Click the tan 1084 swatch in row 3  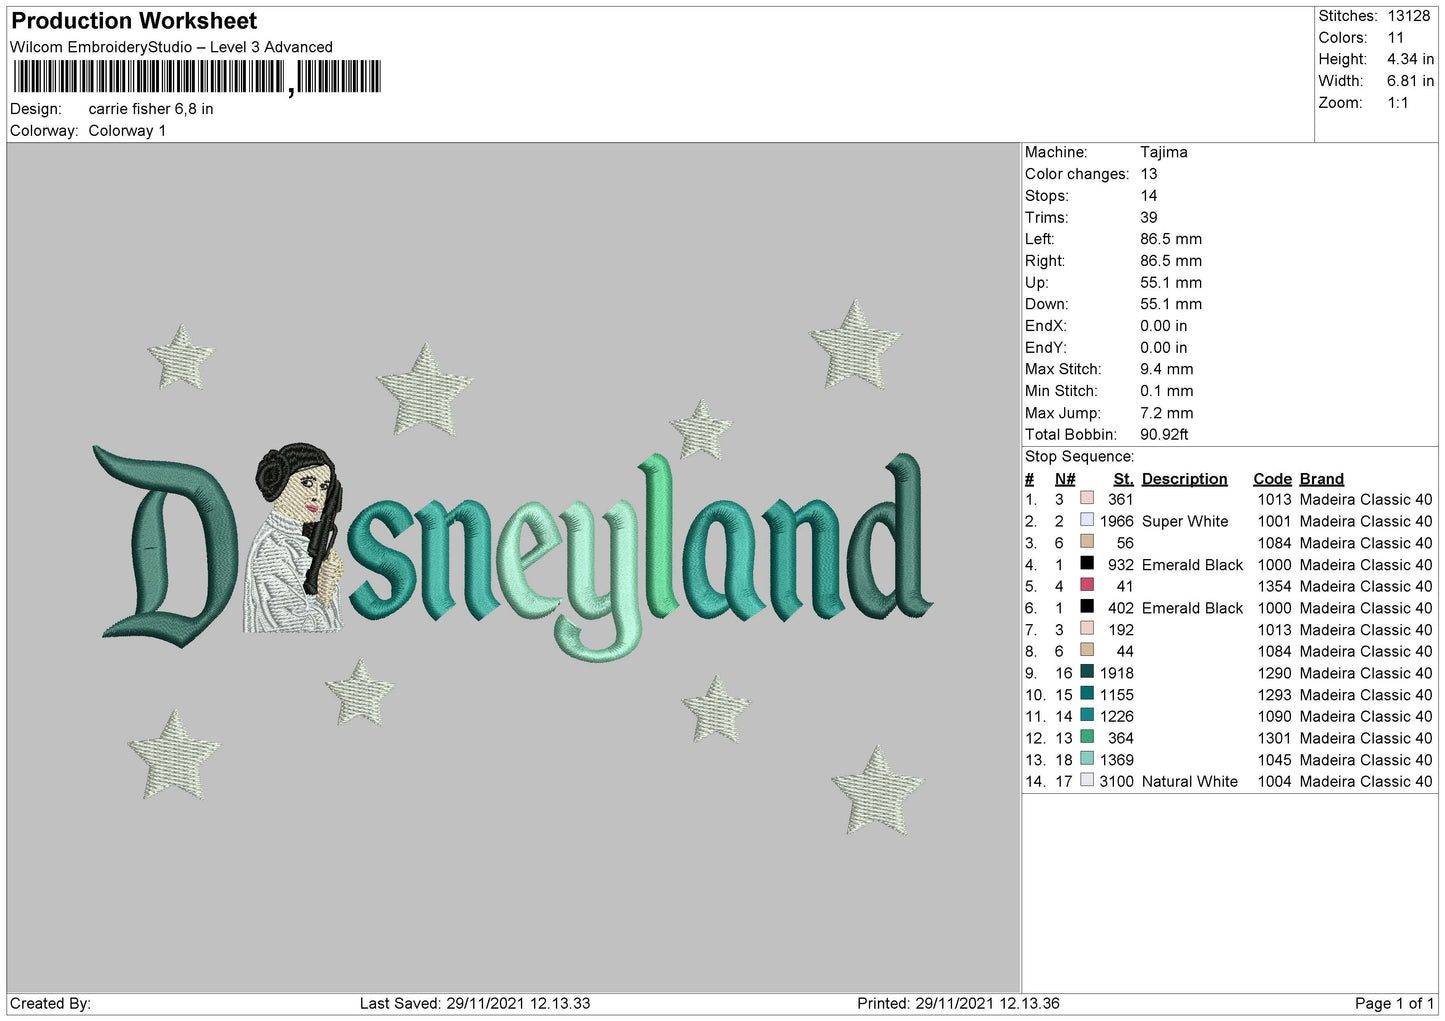pyautogui.click(x=1087, y=542)
